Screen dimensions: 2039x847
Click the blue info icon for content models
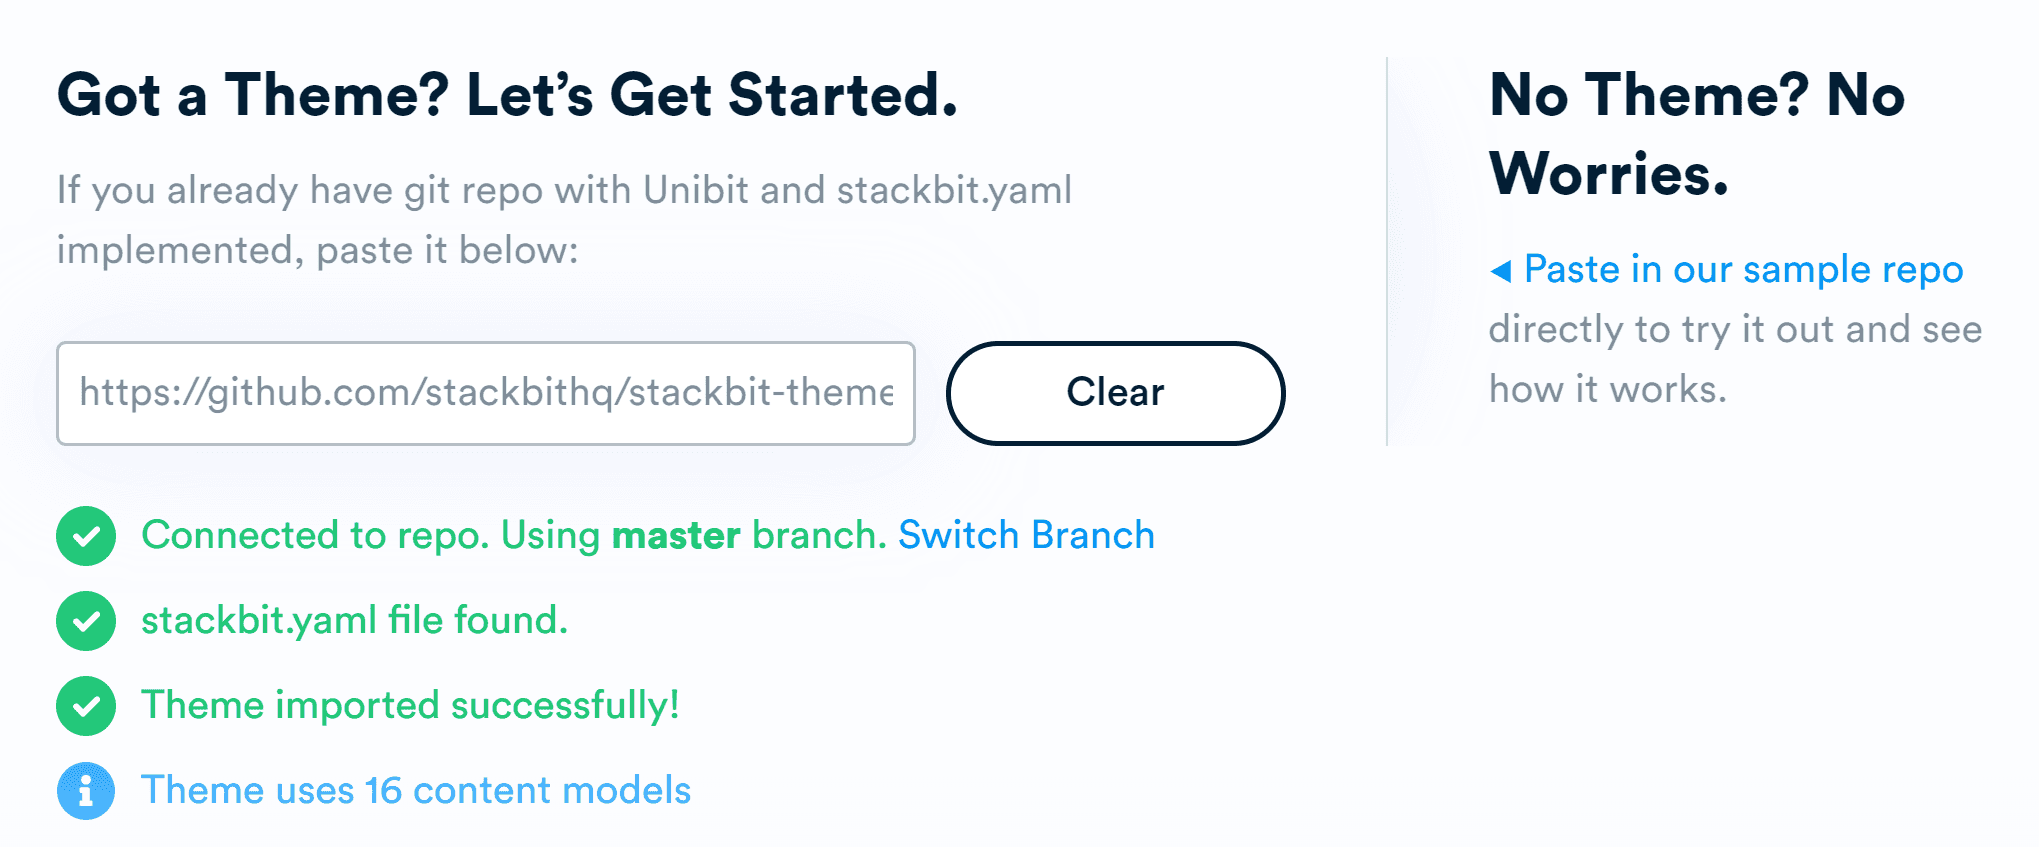[x=86, y=791]
